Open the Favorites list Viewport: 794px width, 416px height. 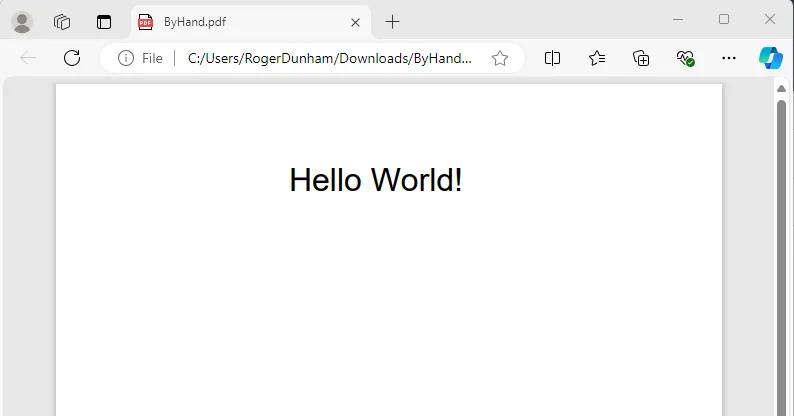pyautogui.click(x=597, y=58)
